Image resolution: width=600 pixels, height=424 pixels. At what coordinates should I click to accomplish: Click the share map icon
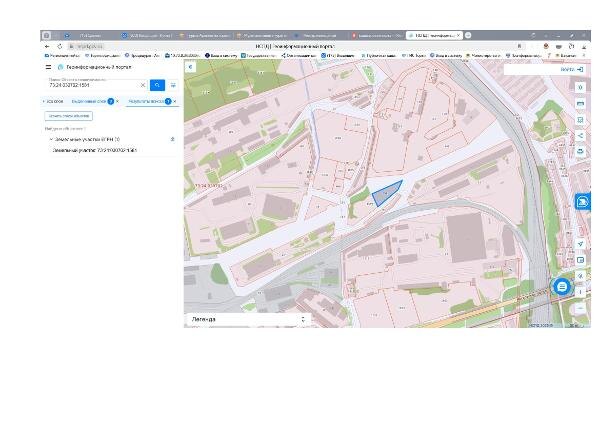(x=580, y=135)
